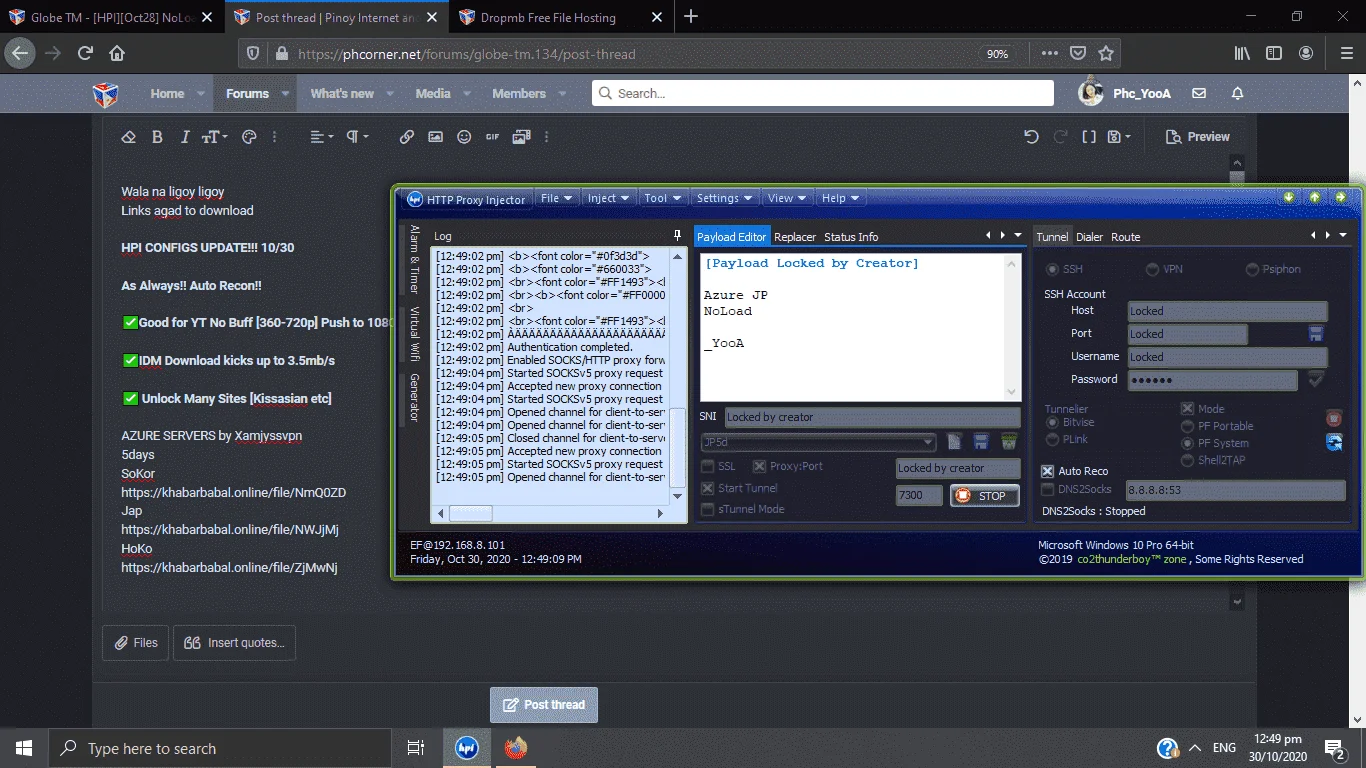Open the File menu in HTTP Proxy Injector
This screenshot has height=768, width=1366.
(556, 198)
